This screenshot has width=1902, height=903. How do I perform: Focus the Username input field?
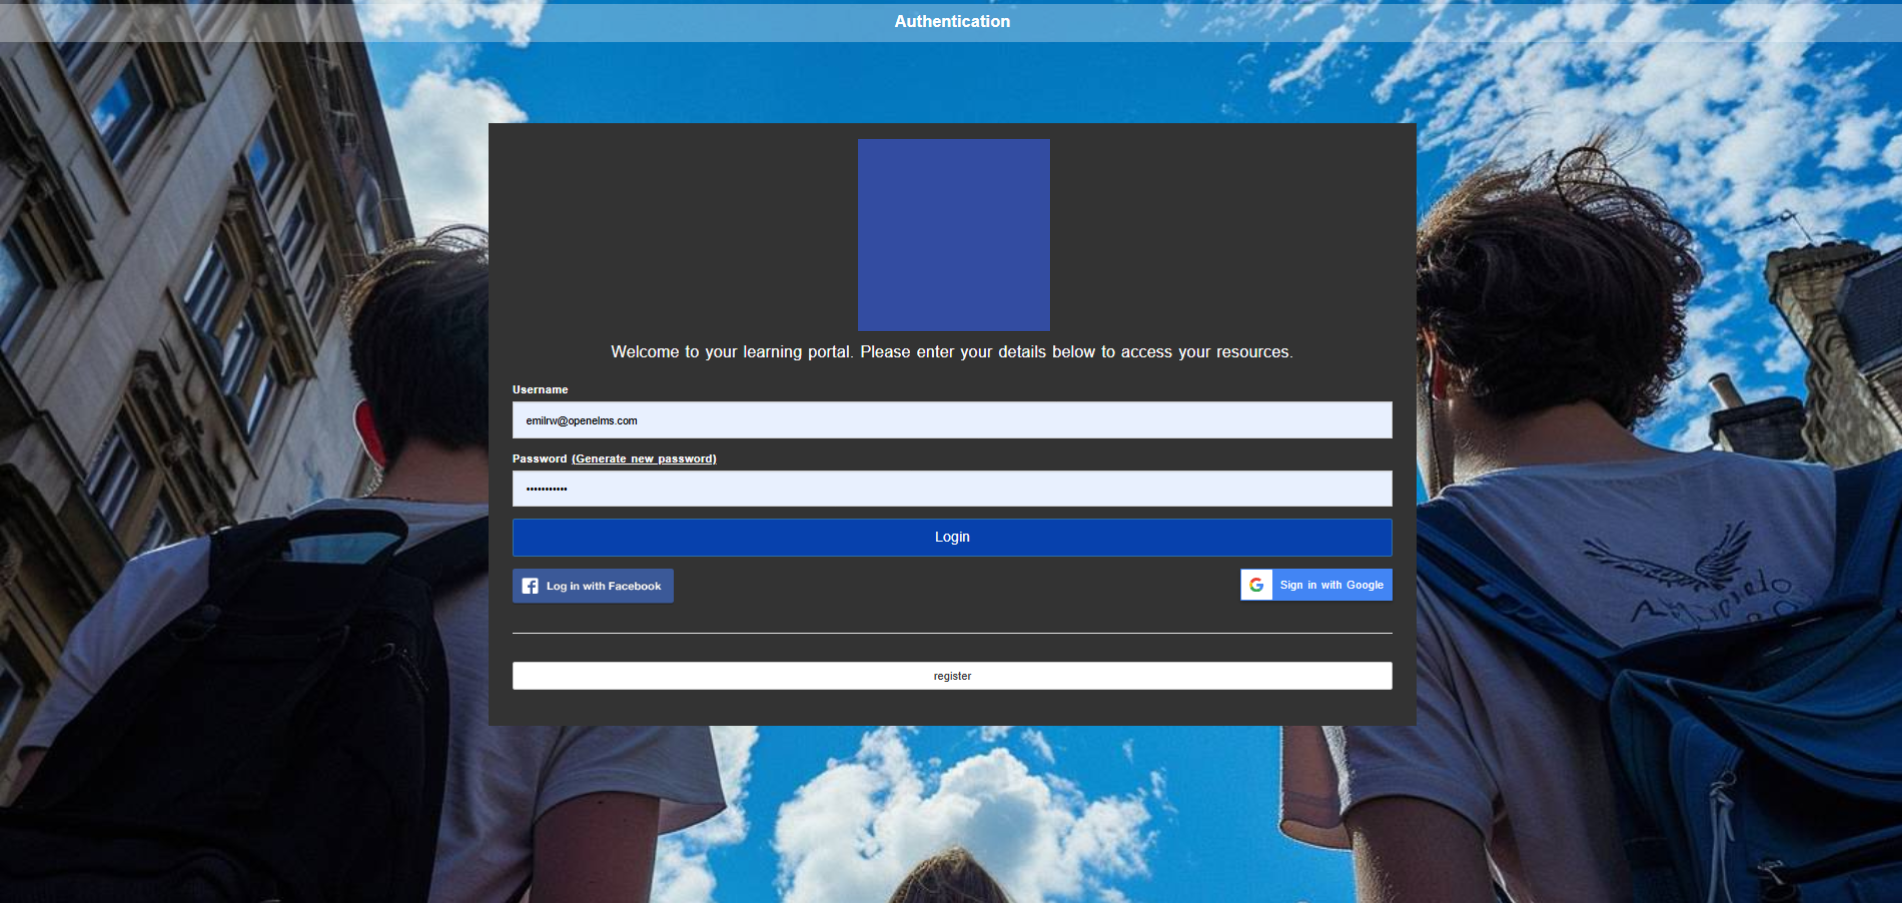click(x=952, y=420)
